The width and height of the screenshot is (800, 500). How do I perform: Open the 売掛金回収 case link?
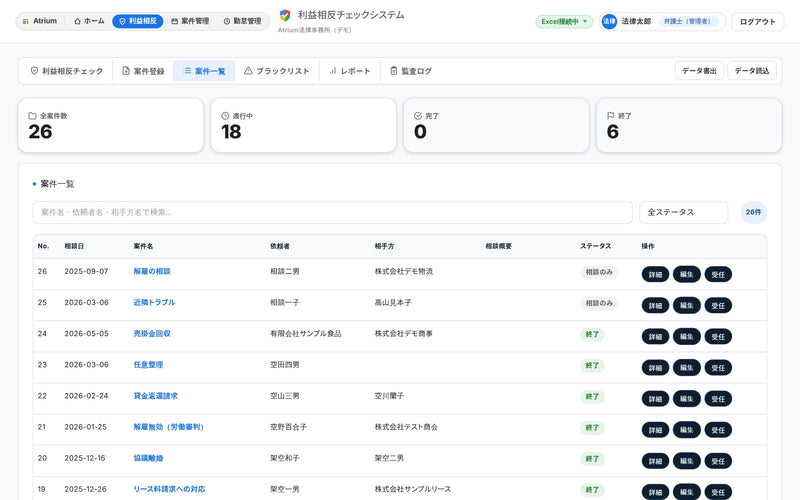pyautogui.click(x=152, y=334)
